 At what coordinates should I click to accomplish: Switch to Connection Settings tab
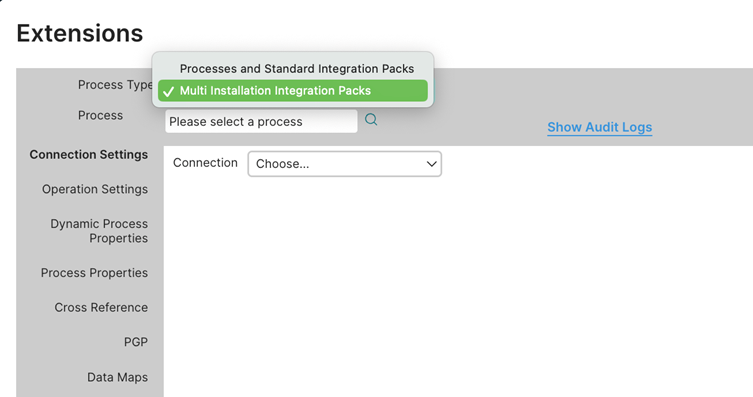point(89,155)
